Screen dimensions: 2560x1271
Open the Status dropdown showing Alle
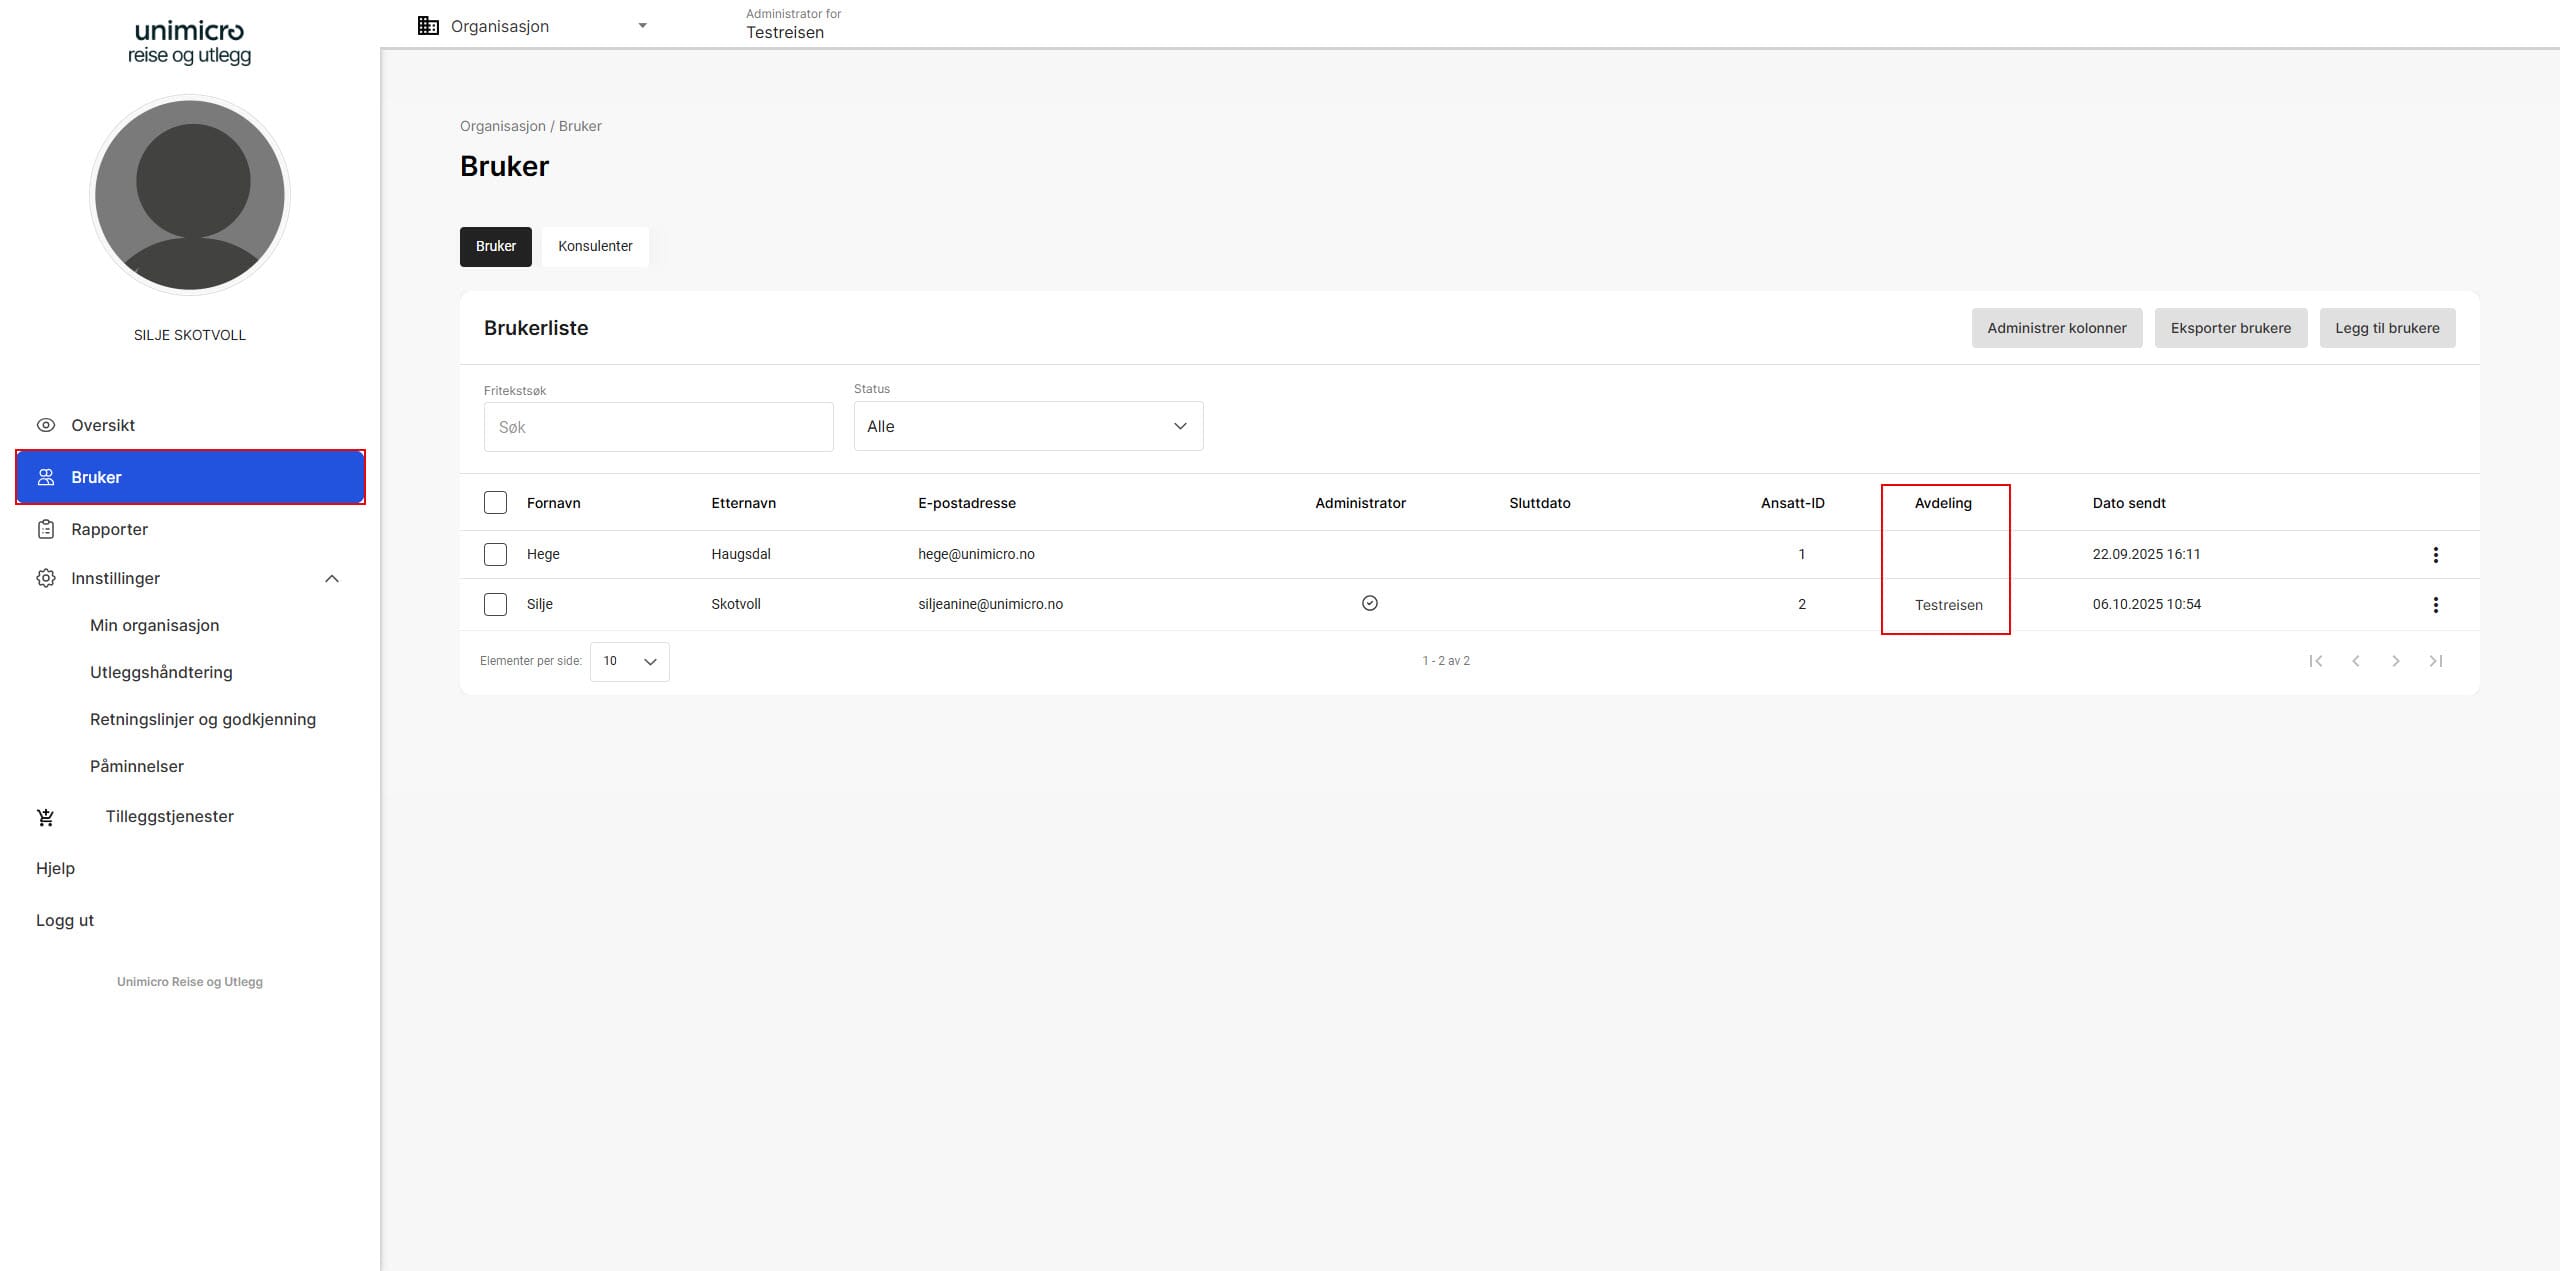click(x=1028, y=427)
